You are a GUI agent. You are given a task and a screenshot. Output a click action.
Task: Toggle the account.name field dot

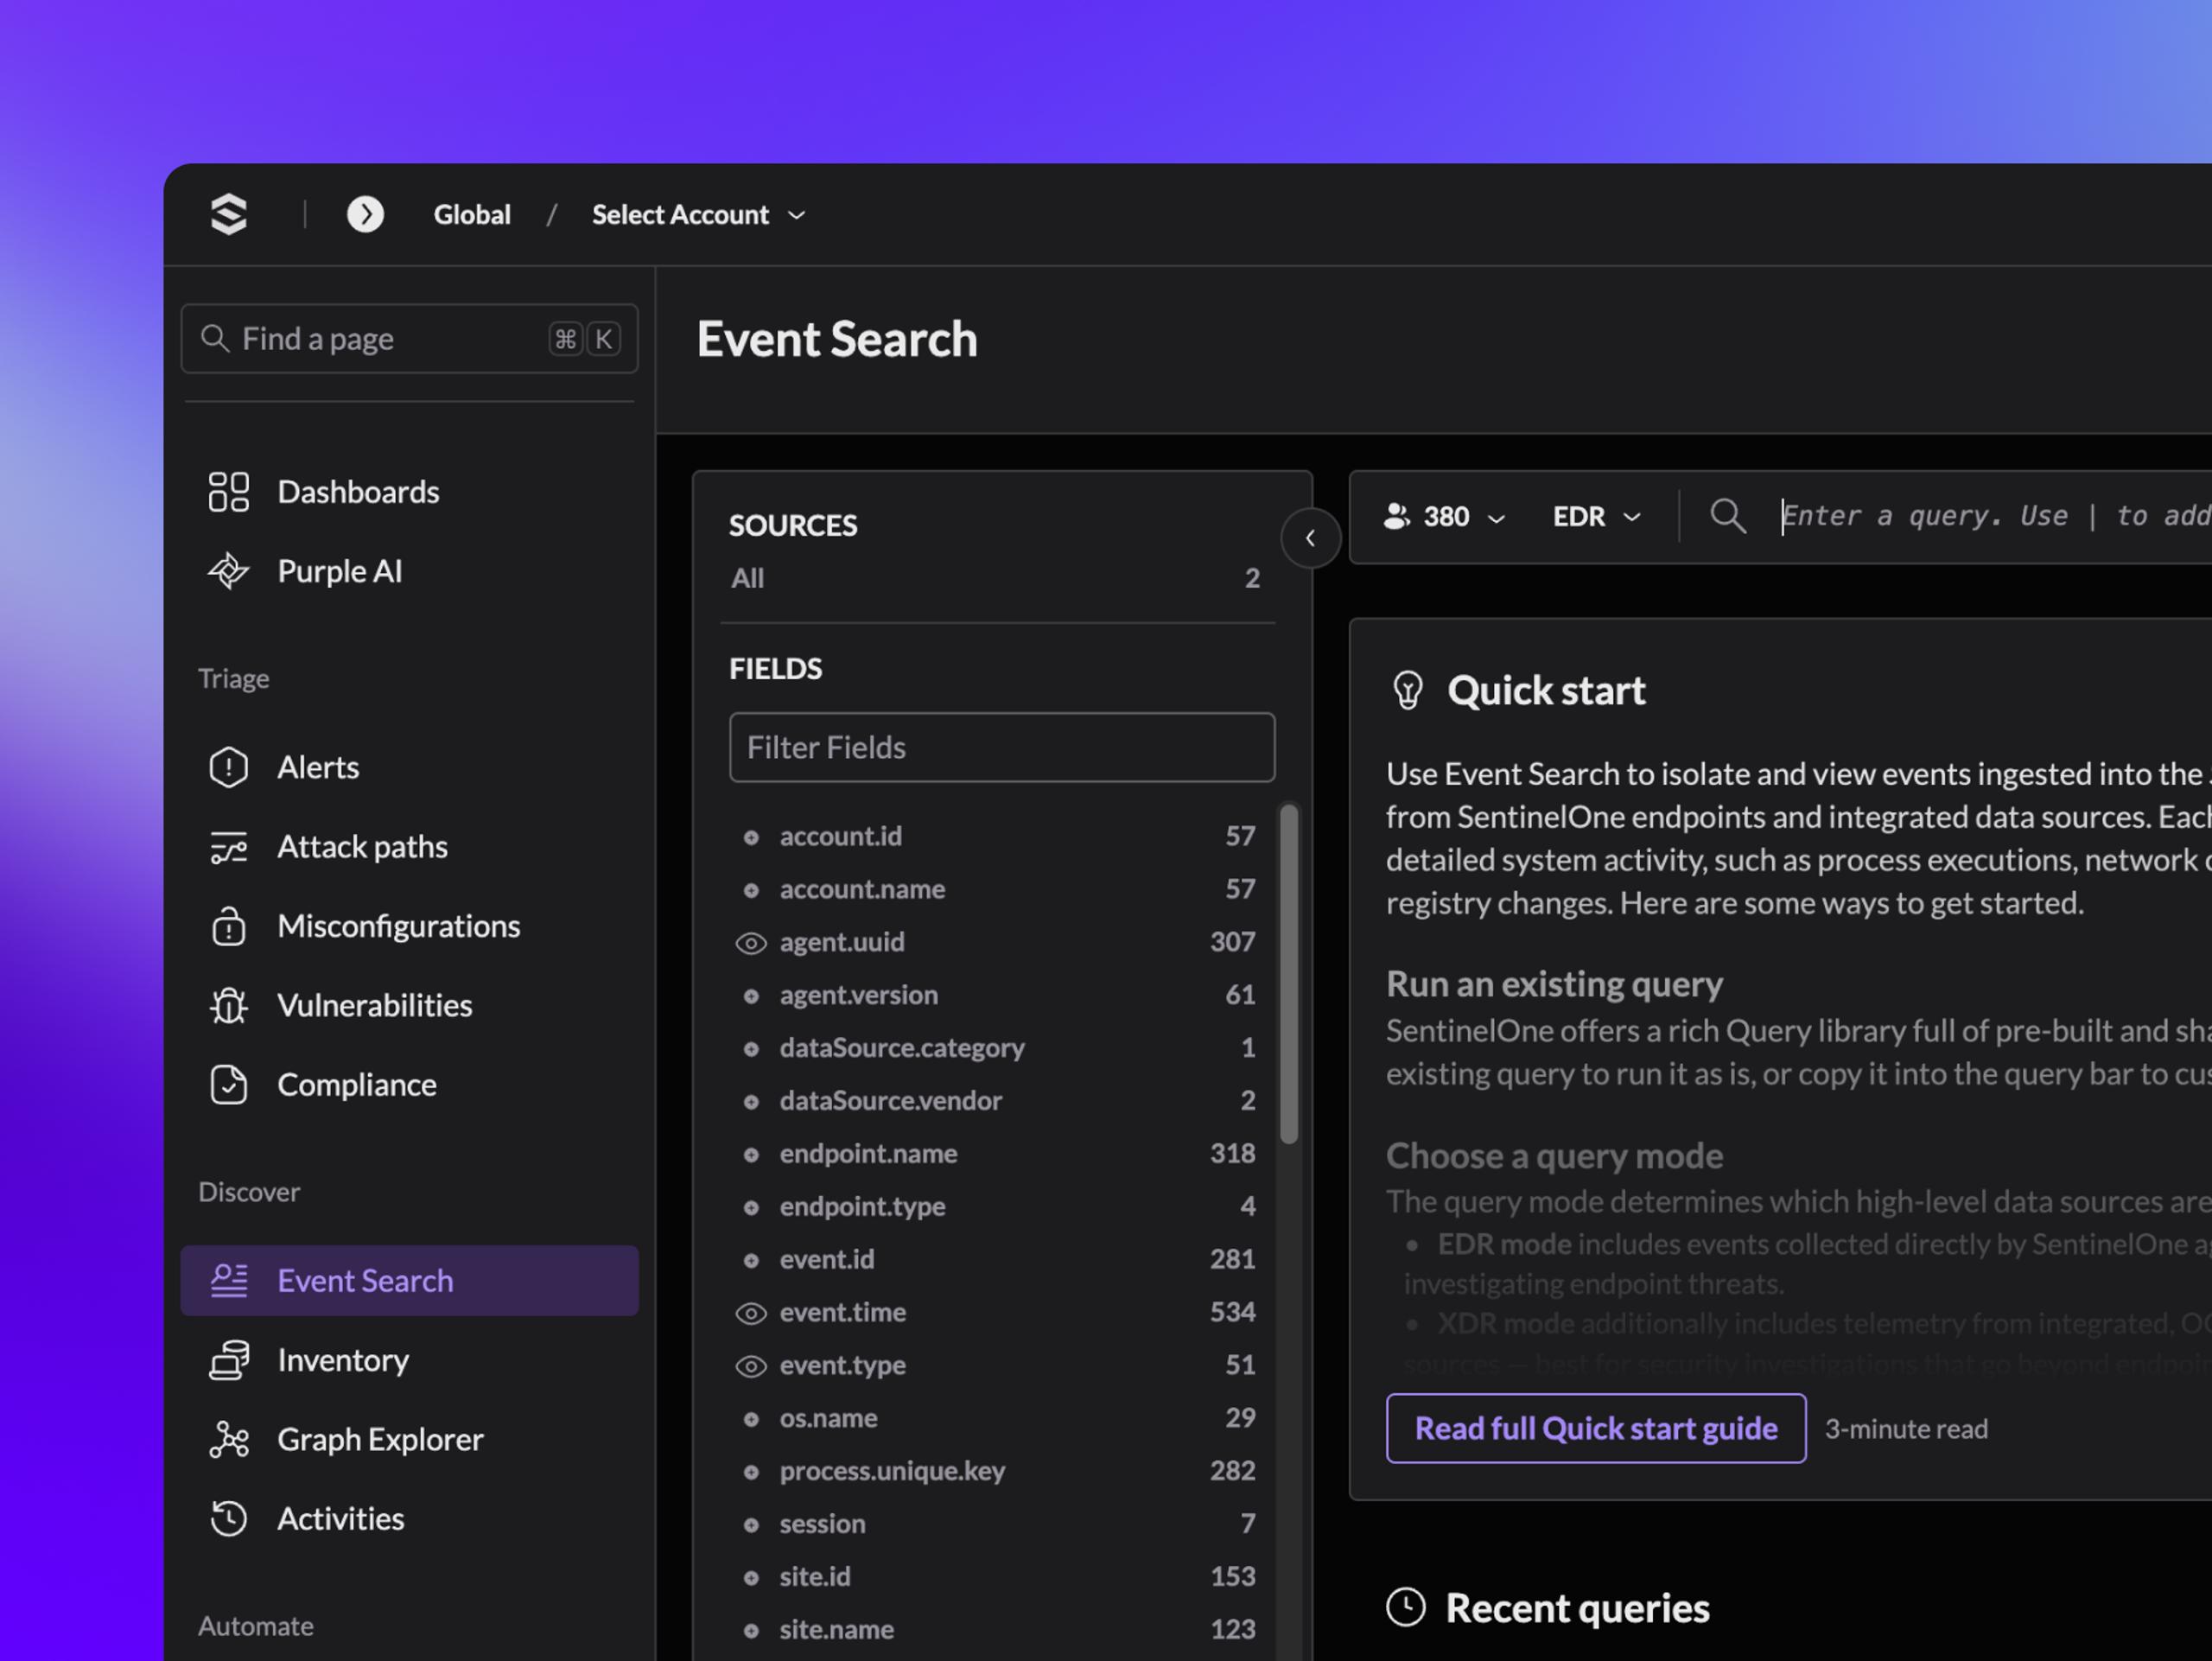751,890
